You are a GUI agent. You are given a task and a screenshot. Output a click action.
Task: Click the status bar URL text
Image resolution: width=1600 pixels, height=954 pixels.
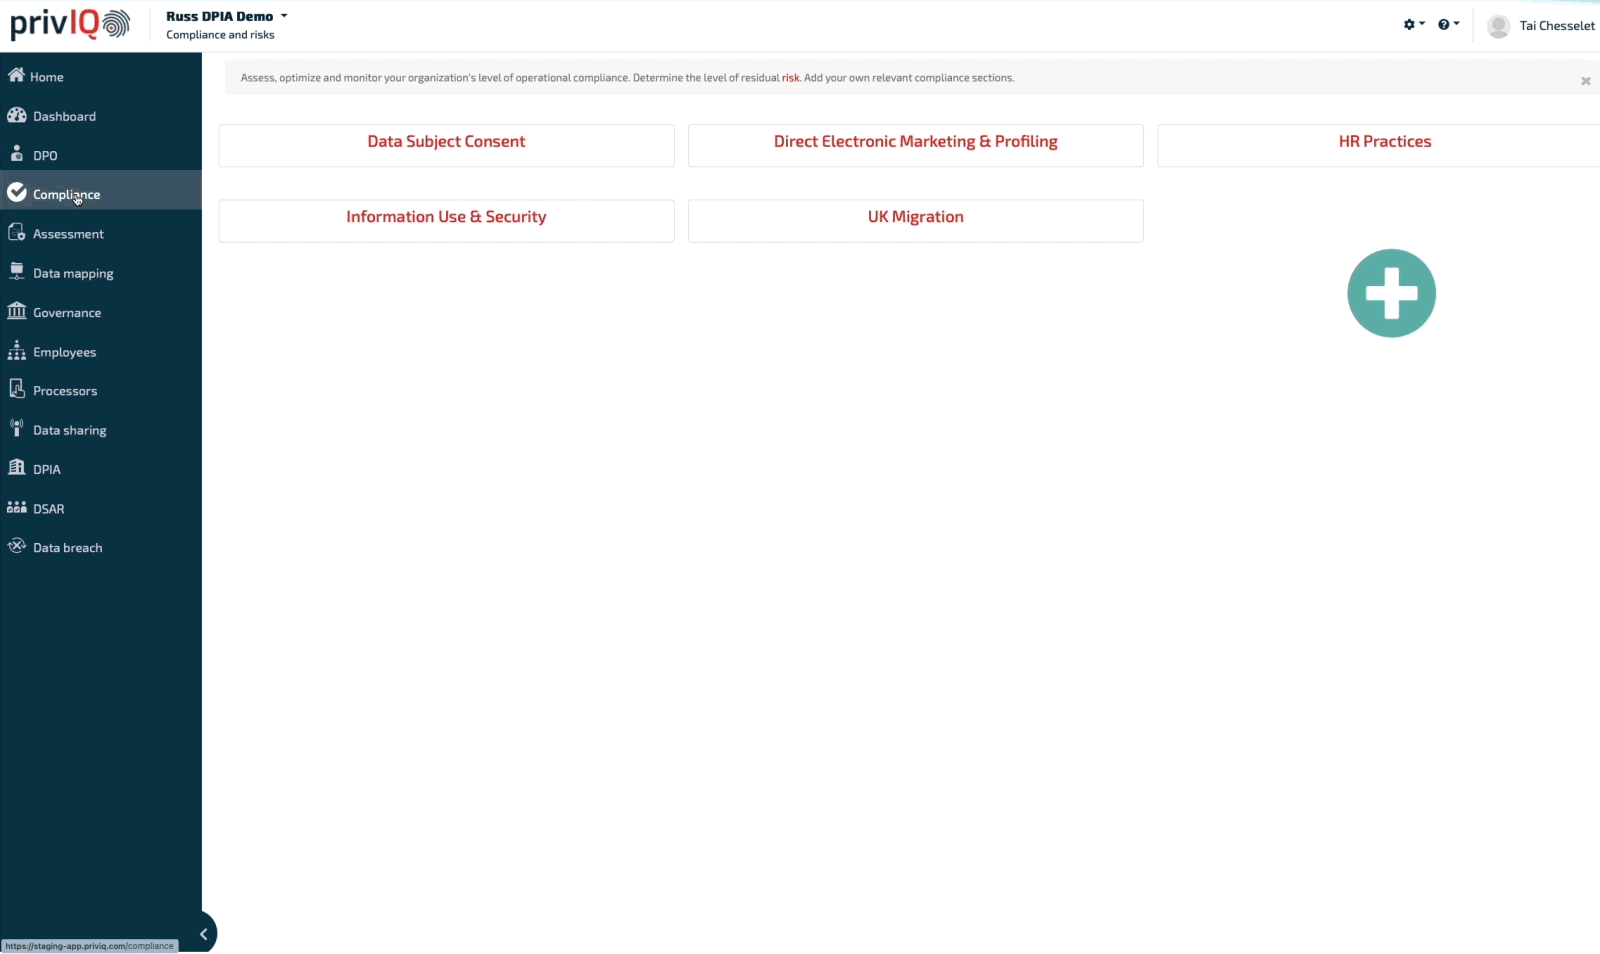click(89, 946)
